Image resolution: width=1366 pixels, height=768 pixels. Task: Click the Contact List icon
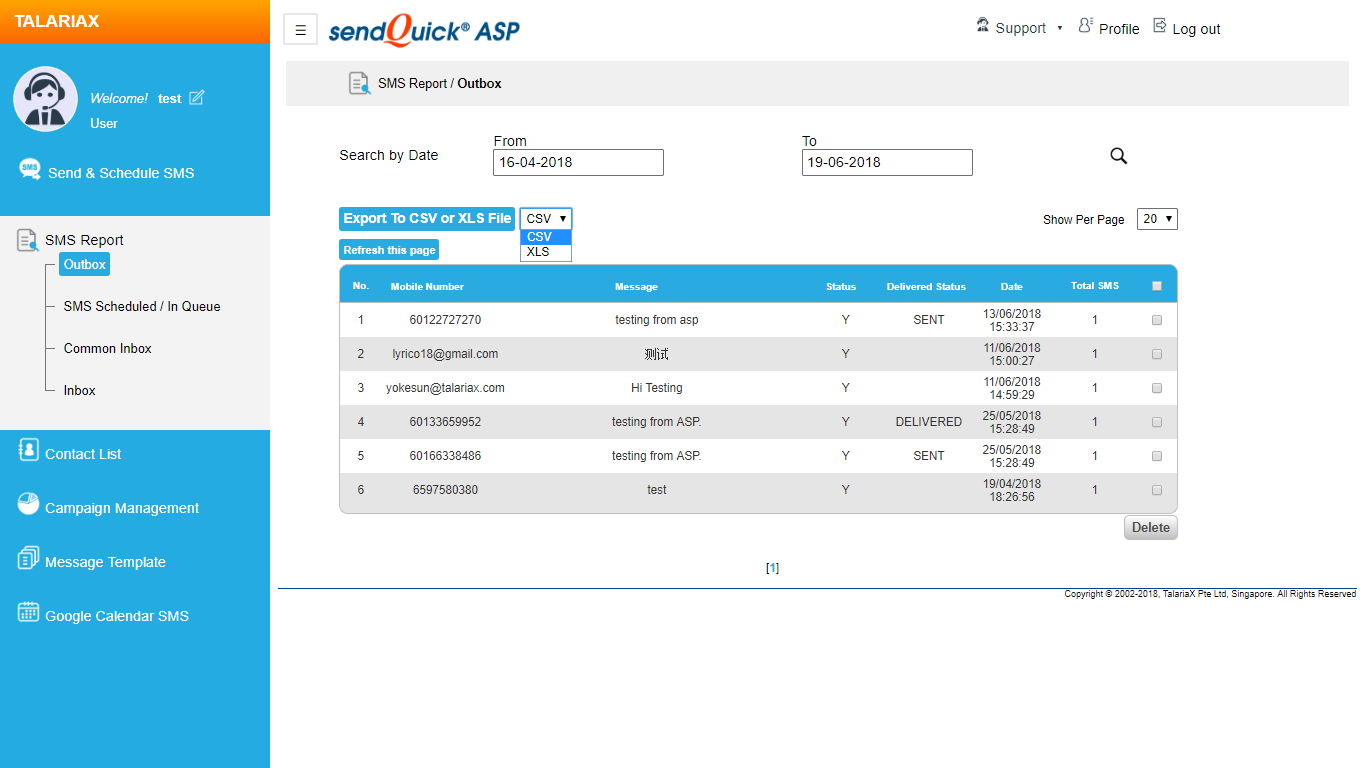[28, 451]
